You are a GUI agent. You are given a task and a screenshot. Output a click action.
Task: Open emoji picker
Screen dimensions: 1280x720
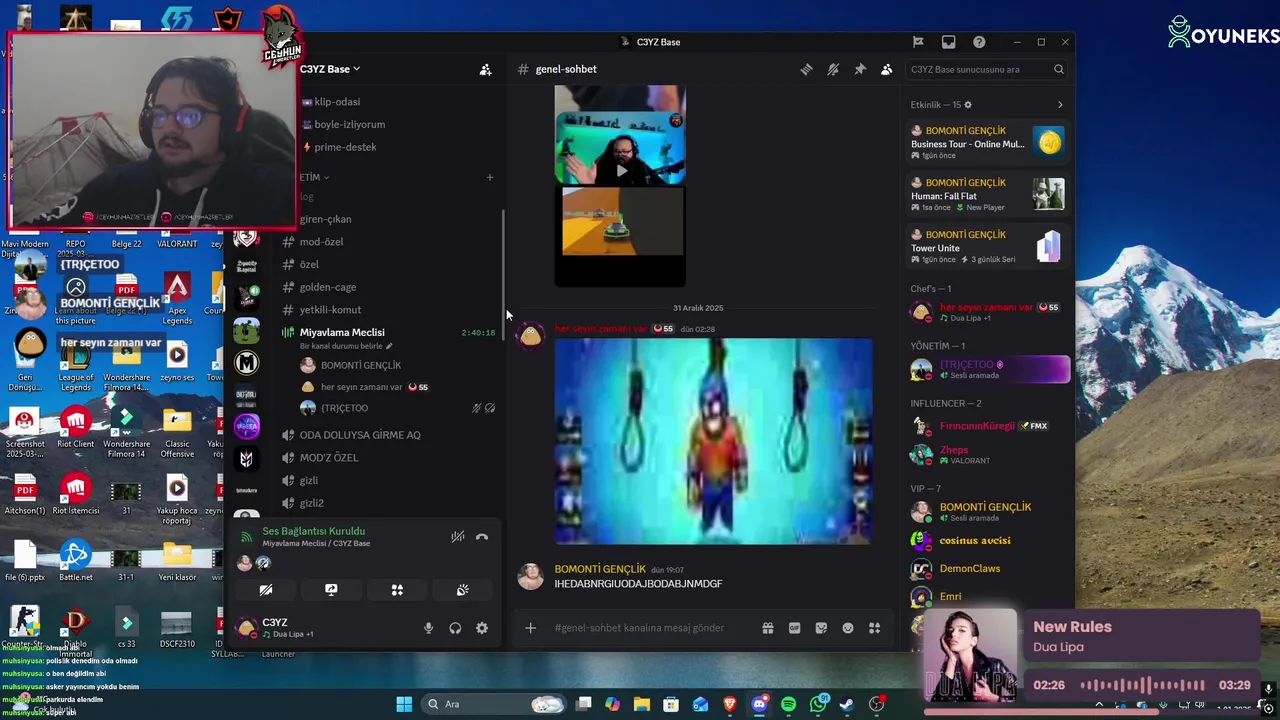(848, 628)
